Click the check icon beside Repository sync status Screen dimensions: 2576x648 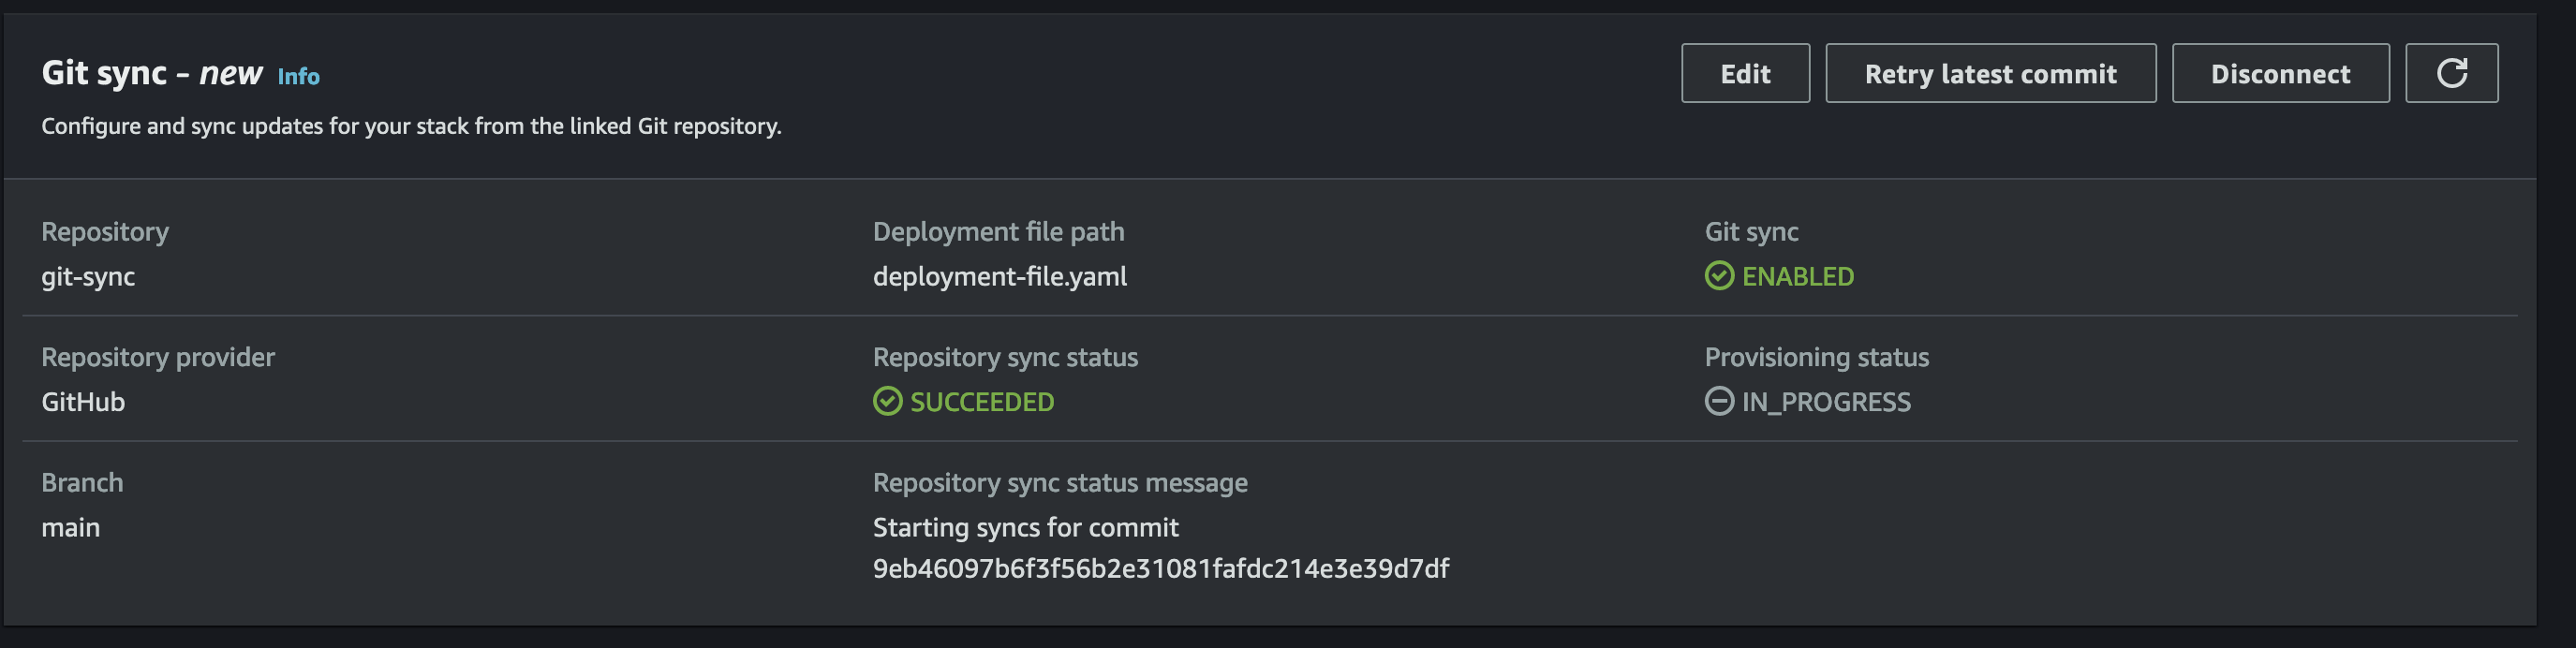(886, 402)
